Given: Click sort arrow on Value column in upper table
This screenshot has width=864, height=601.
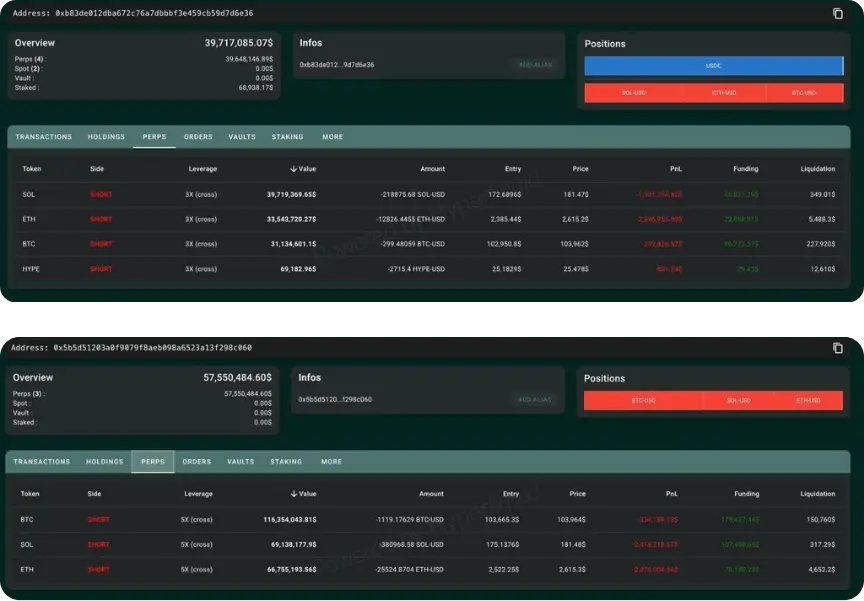Looking at the screenshot, I should tap(294, 169).
